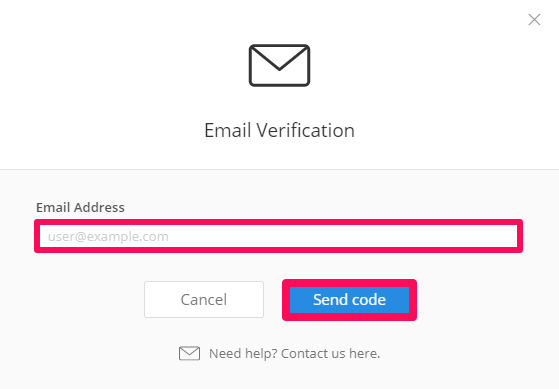Dismiss dialog using the X icon
The height and width of the screenshot is (389, 559).
click(x=534, y=20)
